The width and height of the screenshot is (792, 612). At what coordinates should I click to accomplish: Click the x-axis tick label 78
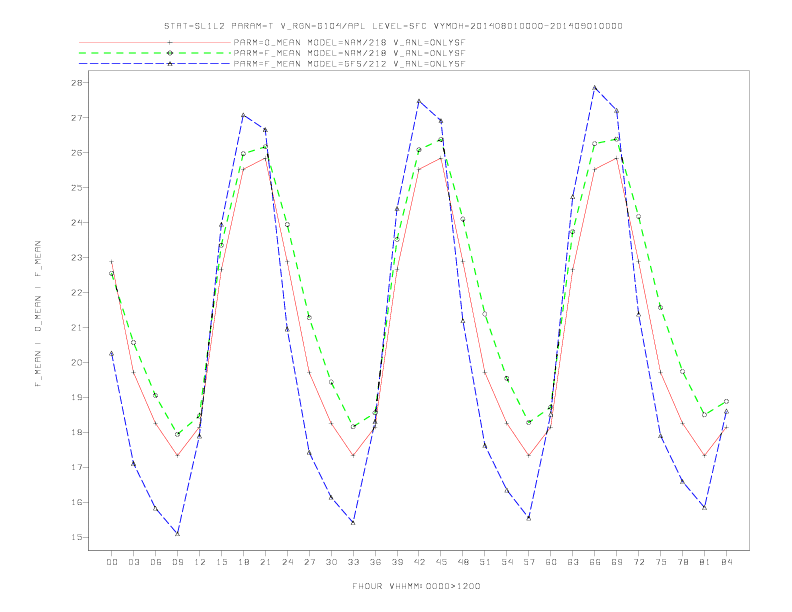(x=683, y=562)
